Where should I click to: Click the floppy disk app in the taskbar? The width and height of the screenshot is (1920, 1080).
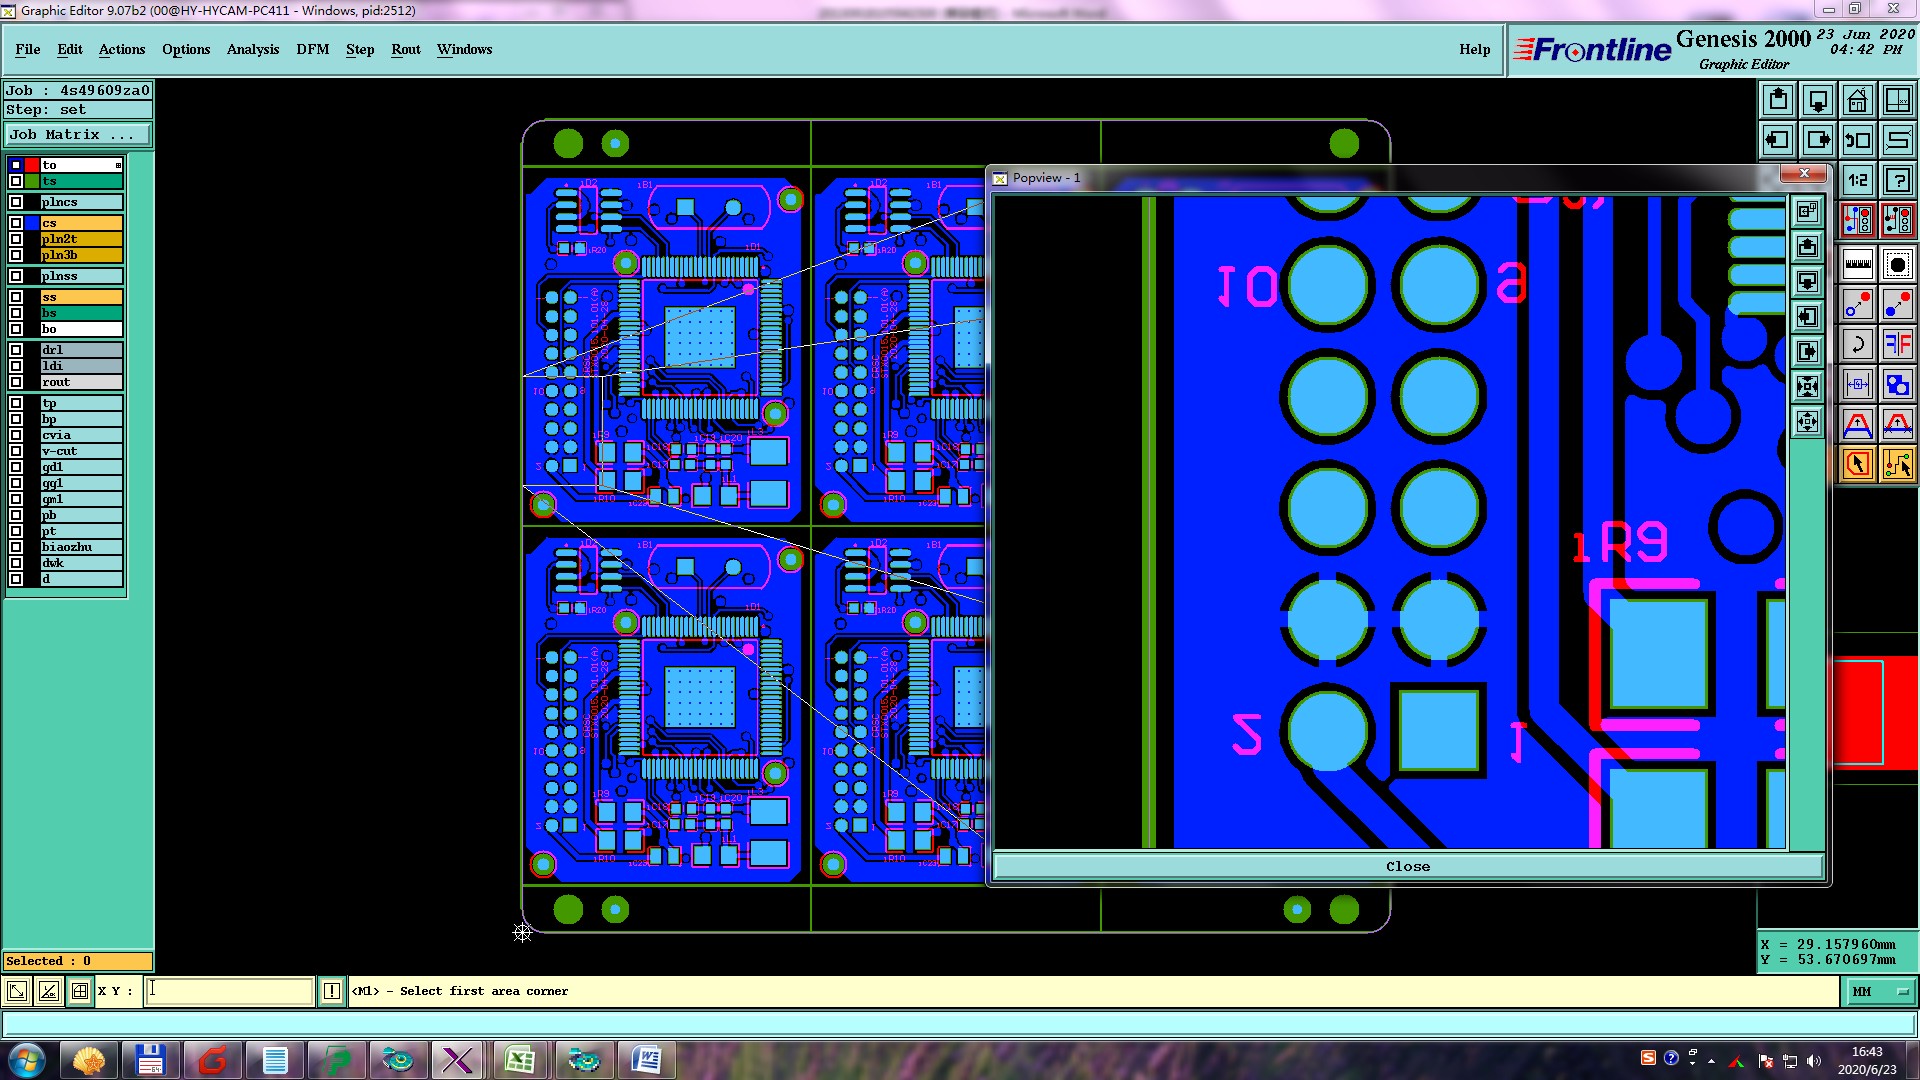150,1060
